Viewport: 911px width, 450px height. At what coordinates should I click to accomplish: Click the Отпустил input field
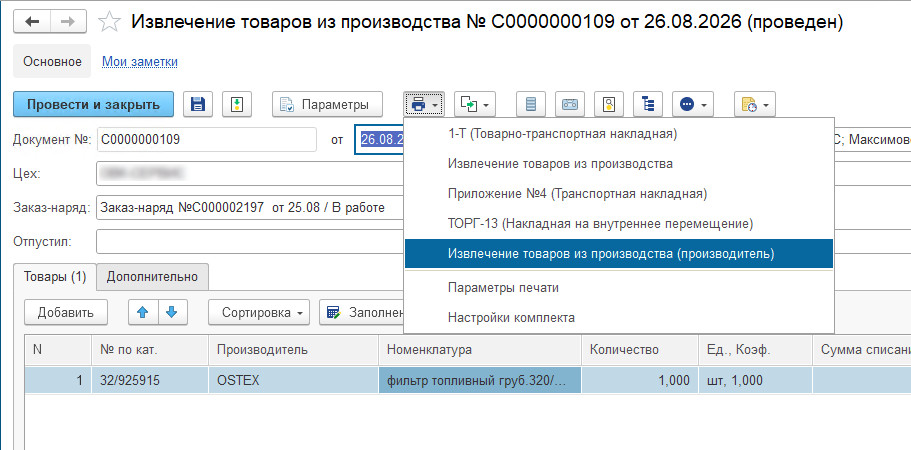[x=250, y=242]
